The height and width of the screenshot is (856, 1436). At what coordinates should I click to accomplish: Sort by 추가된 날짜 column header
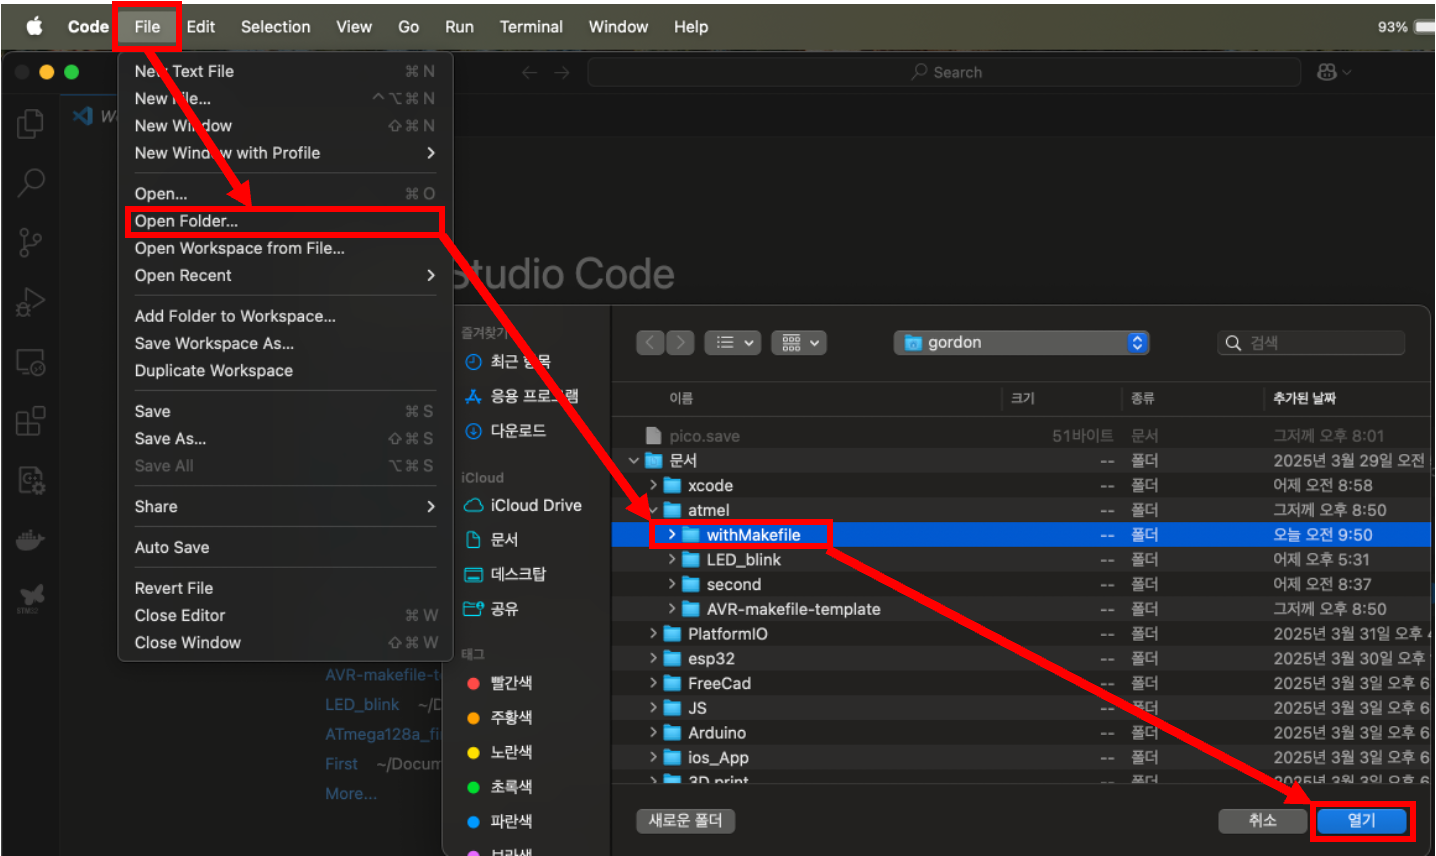(x=1304, y=398)
